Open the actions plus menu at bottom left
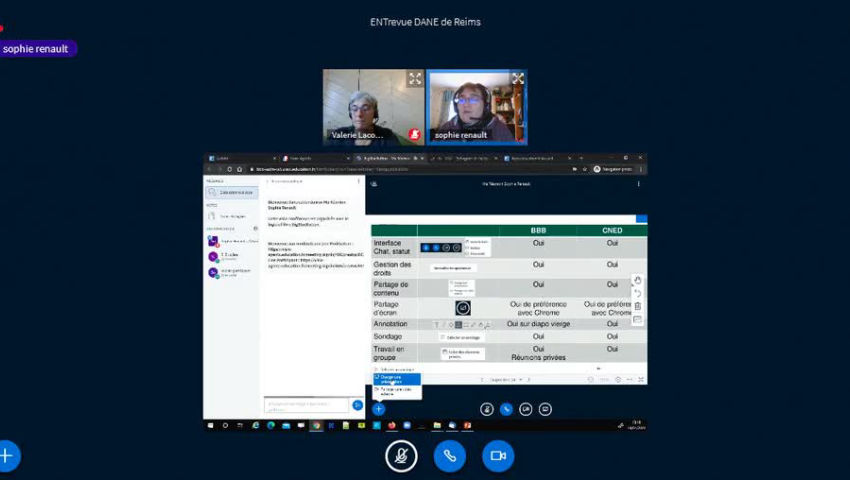 (7, 455)
